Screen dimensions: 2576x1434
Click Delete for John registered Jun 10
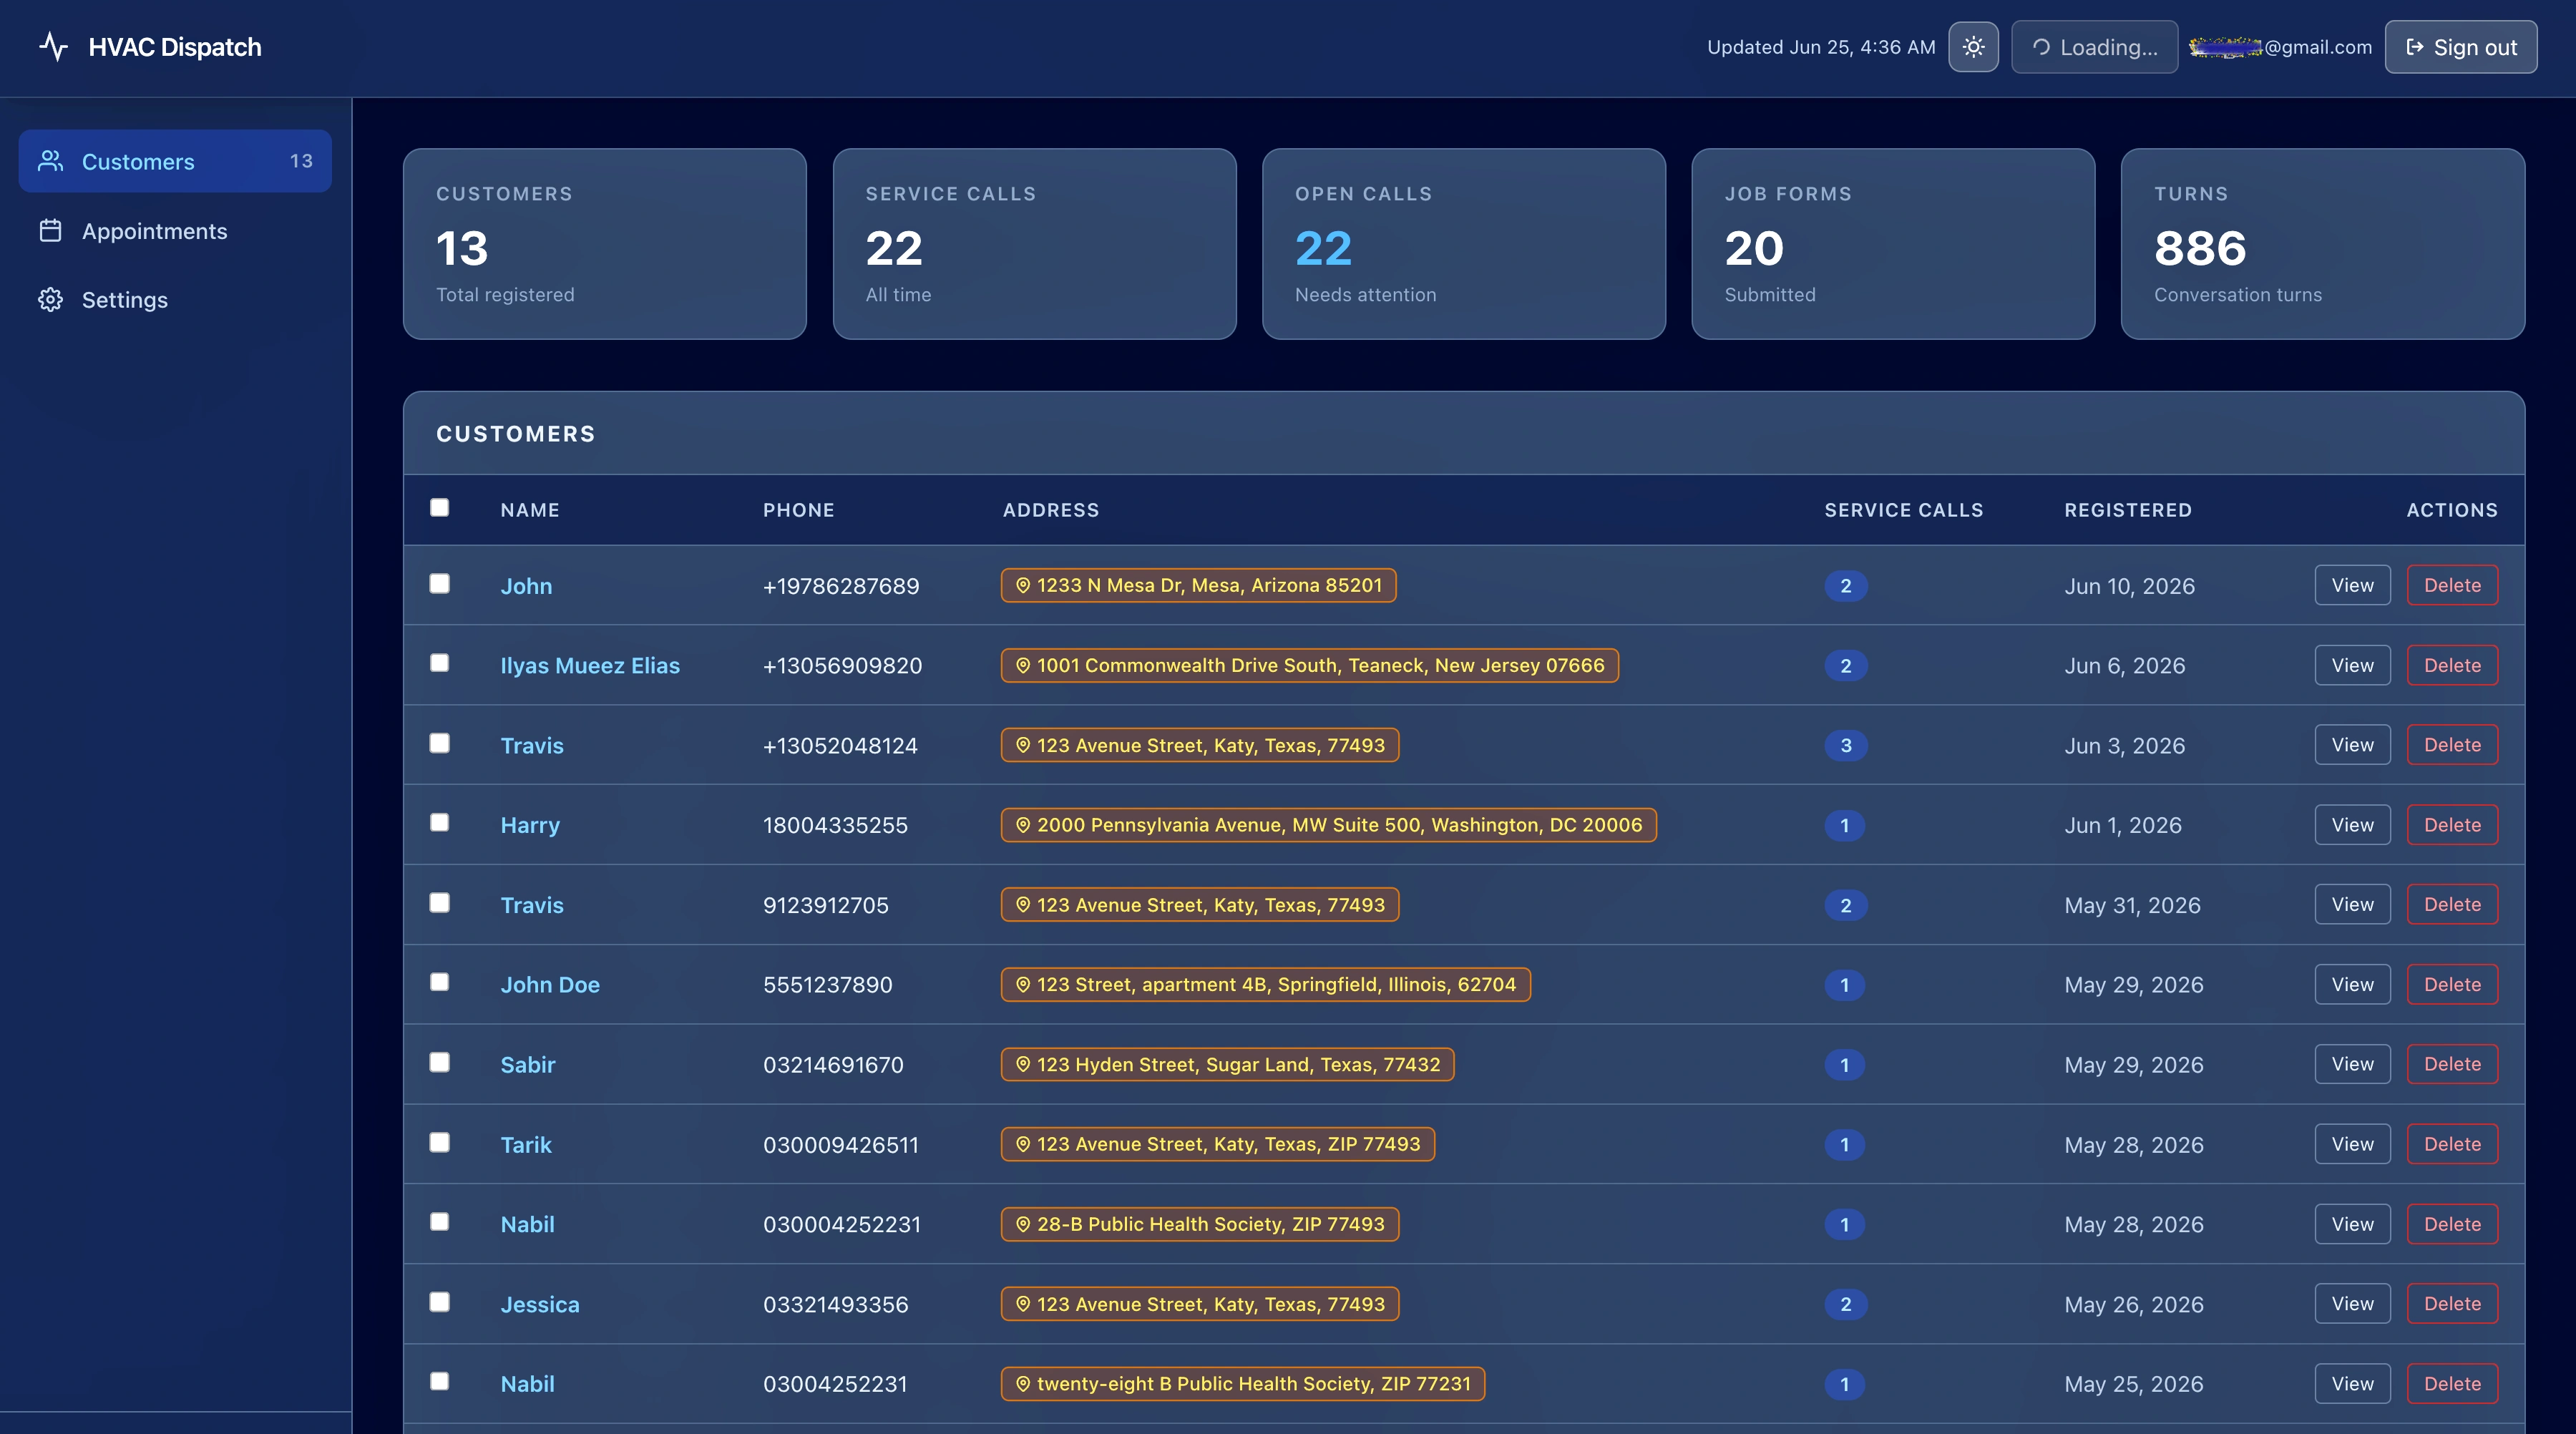pos(2452,585)
